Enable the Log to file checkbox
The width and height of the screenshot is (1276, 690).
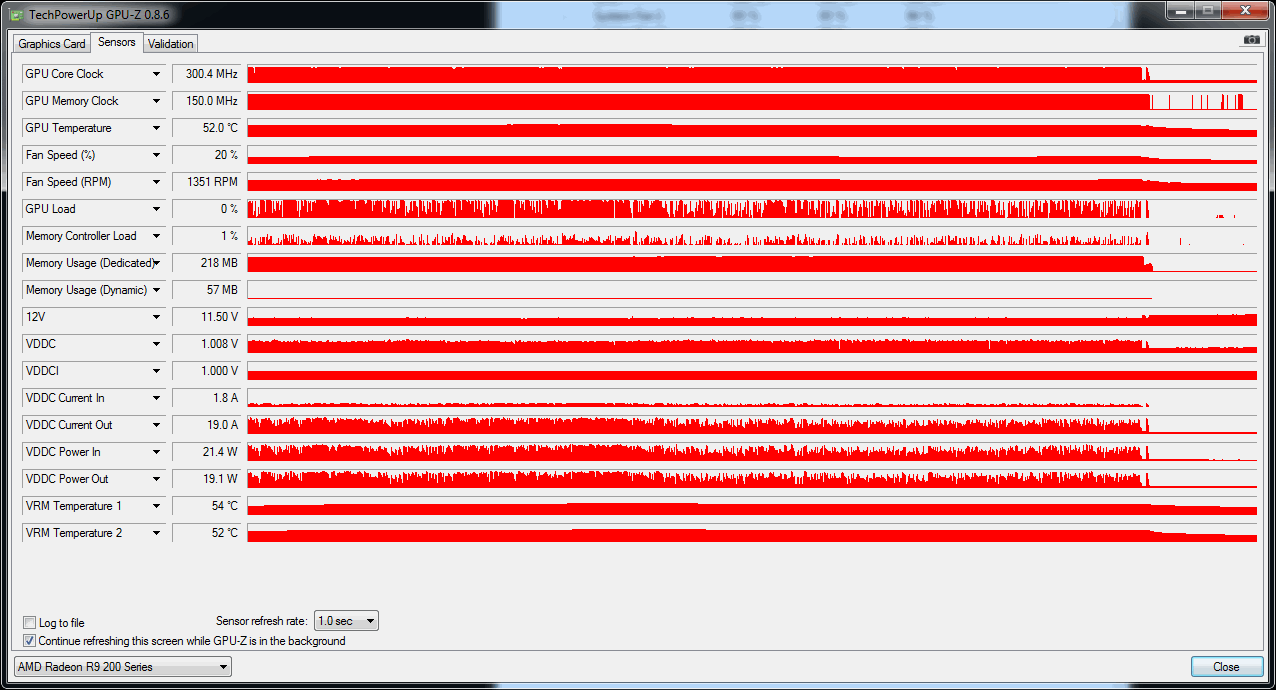pos(30,623)
